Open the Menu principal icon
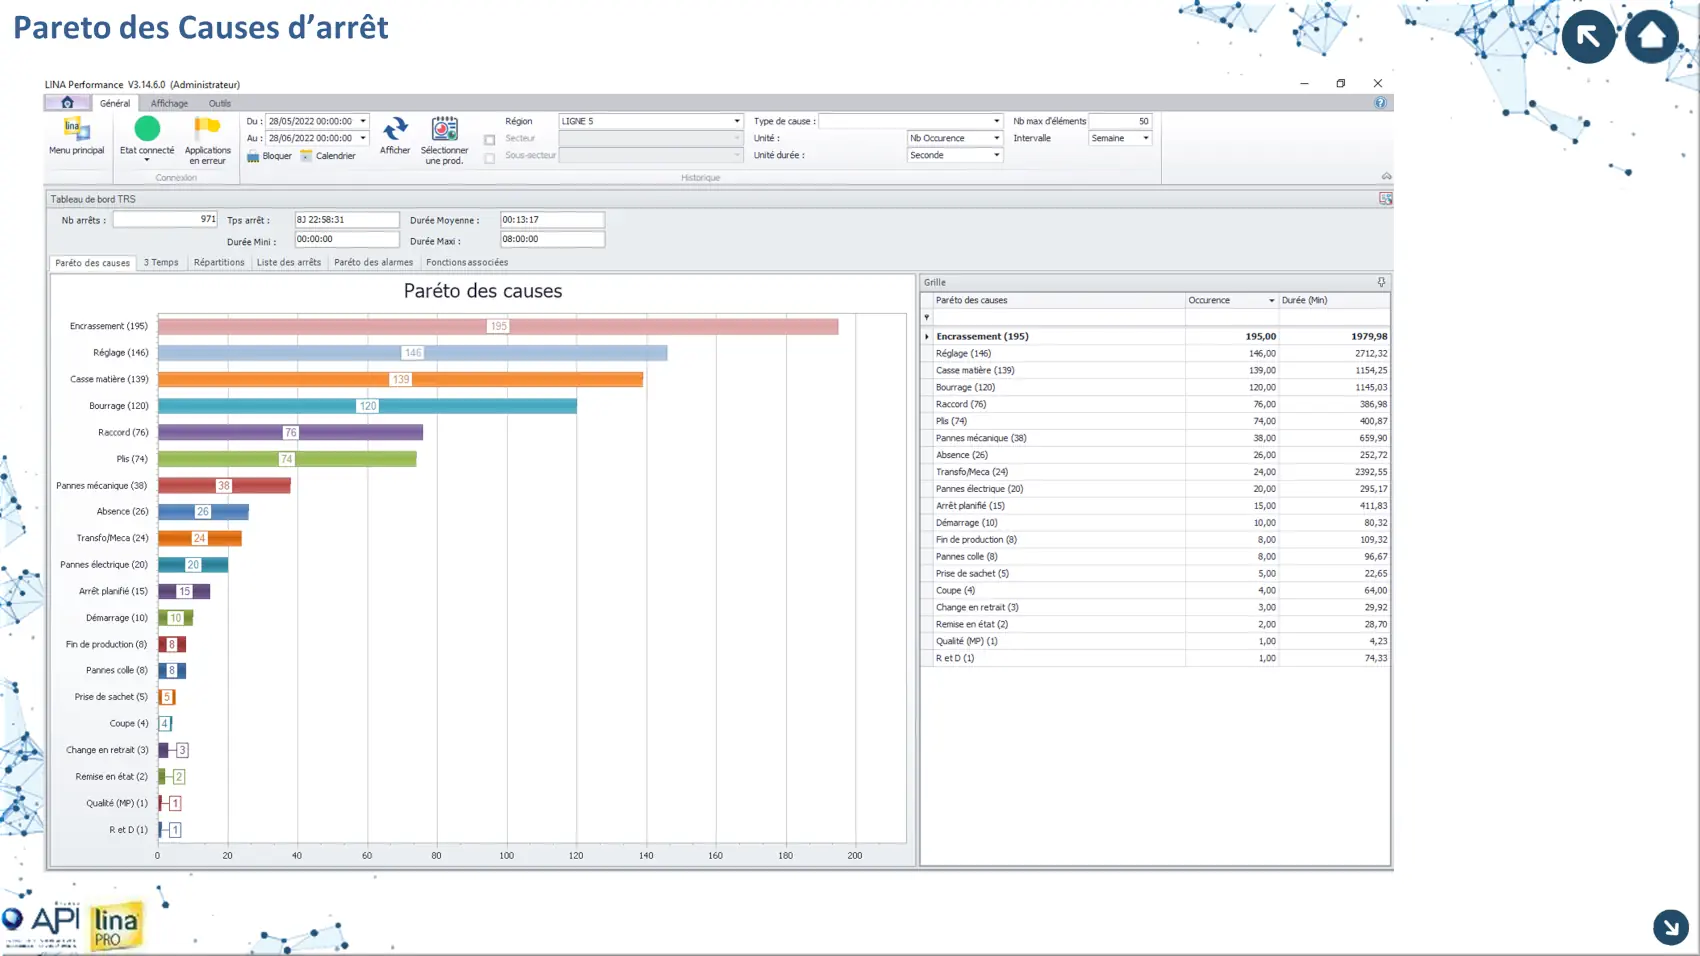The image size is (1700, 956). click(x=76, y=130)
